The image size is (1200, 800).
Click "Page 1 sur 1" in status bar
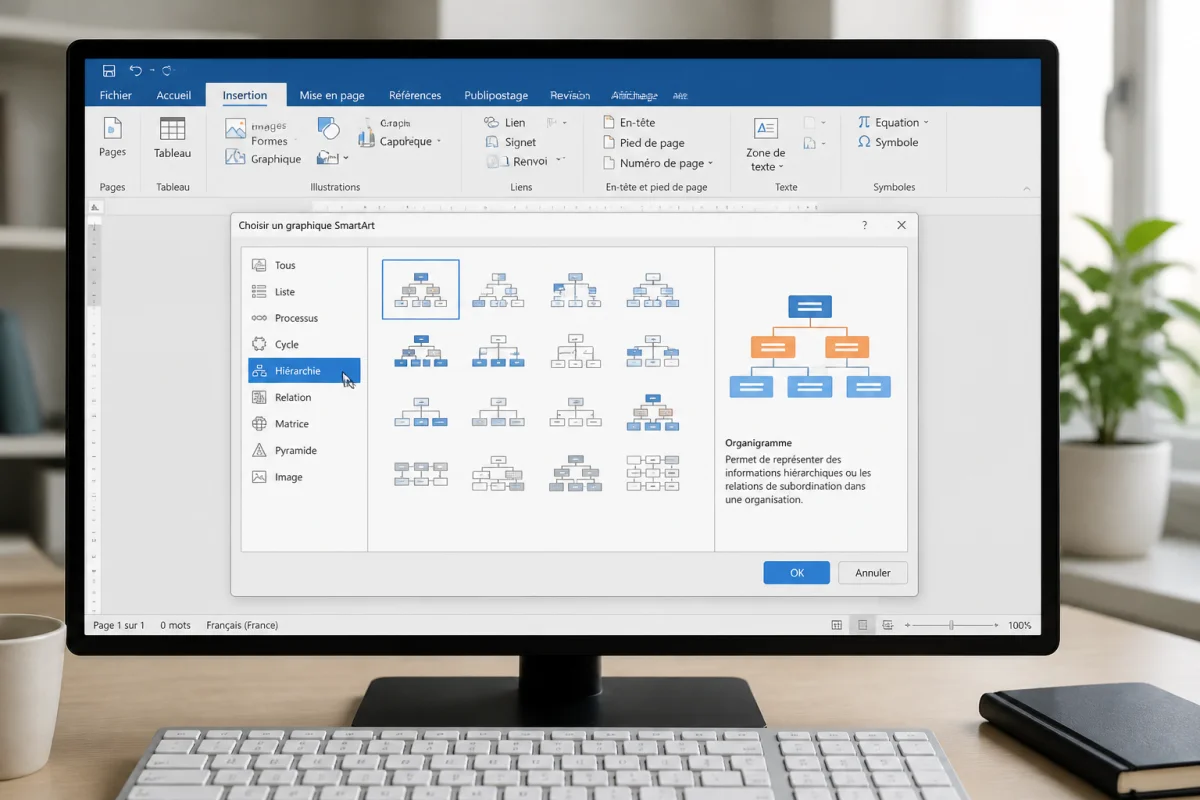[119, 625]
